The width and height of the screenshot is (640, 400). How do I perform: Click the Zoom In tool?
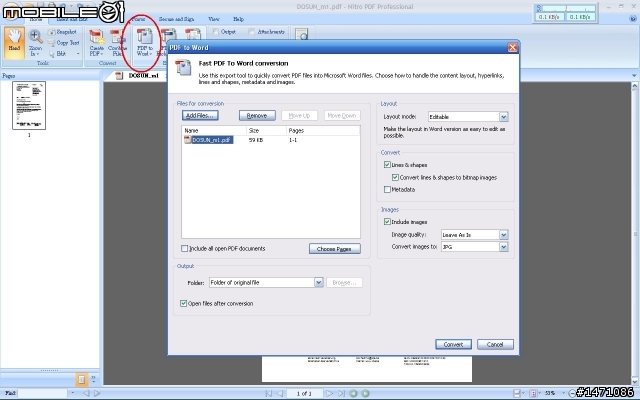[x=36, y=42]
